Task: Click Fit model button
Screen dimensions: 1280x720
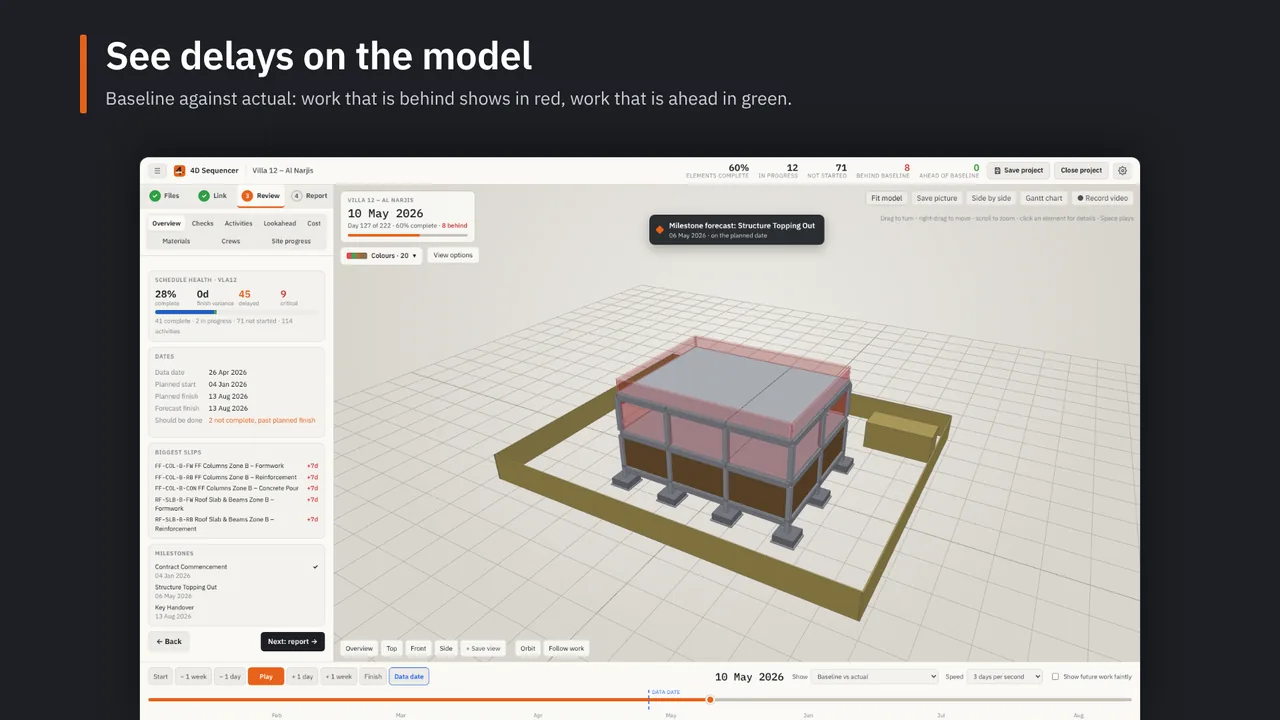Action: 887,198
